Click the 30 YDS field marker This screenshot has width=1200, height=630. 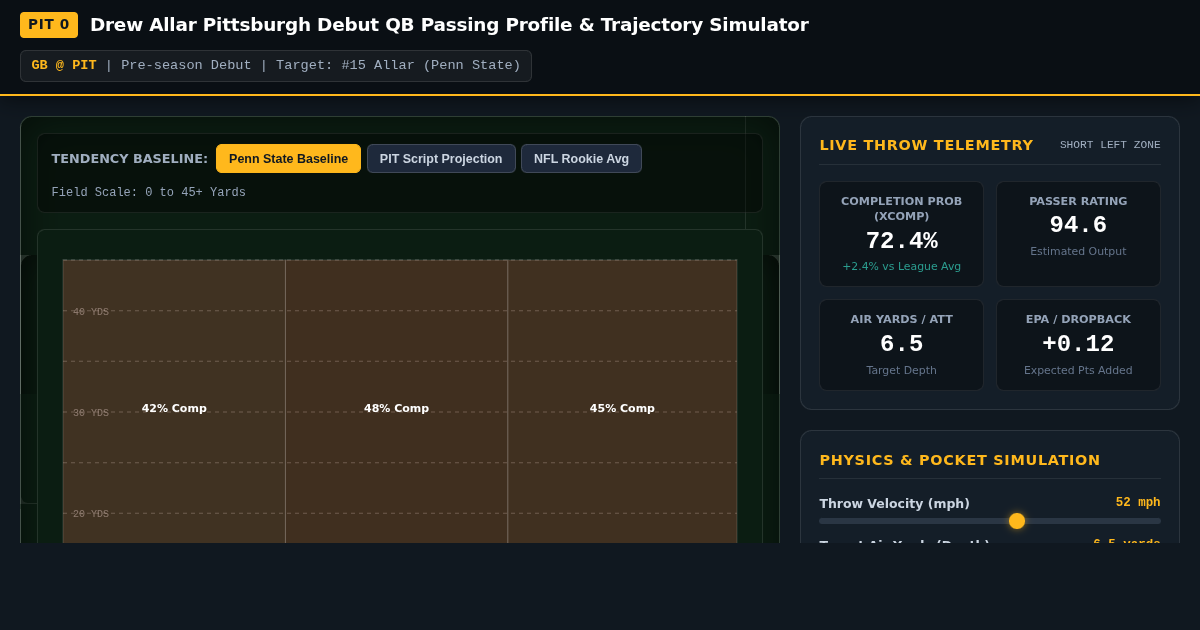click(91, 413)
